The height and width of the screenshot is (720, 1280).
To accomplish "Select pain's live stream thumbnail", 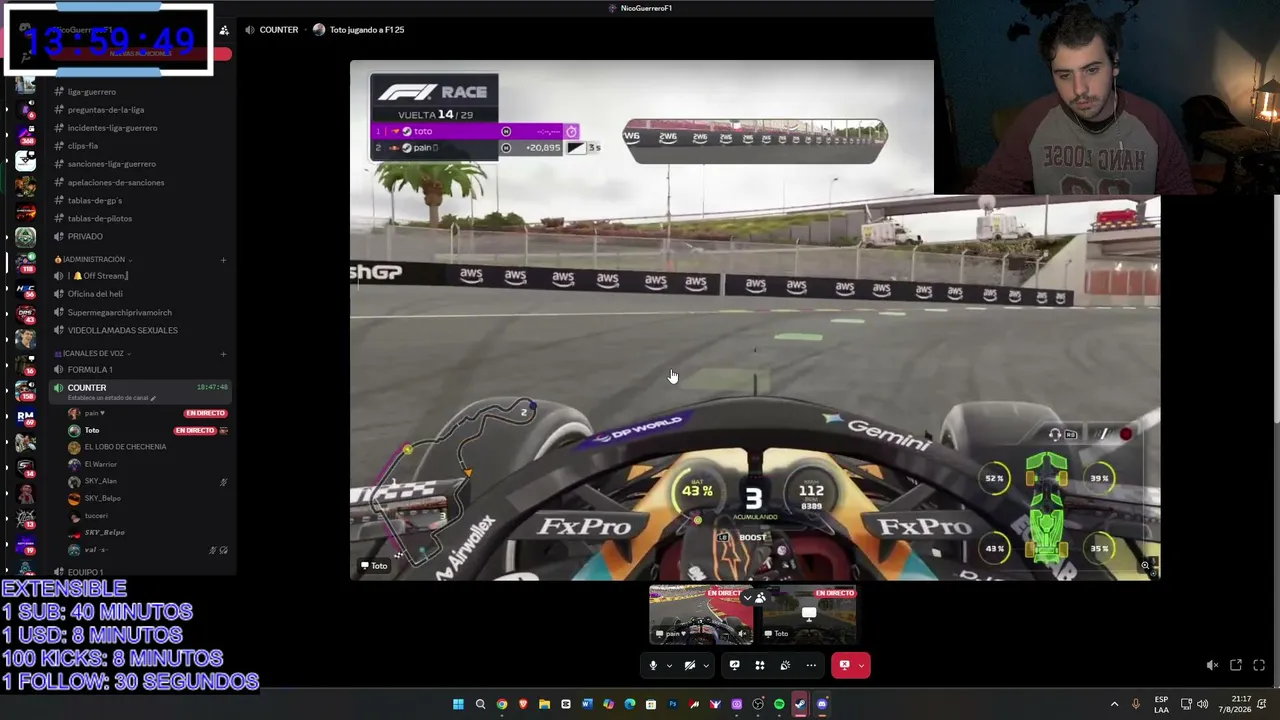I will 701,615.
